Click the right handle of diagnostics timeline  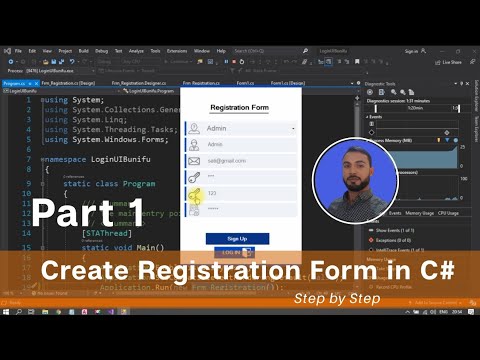pos(459,108)
